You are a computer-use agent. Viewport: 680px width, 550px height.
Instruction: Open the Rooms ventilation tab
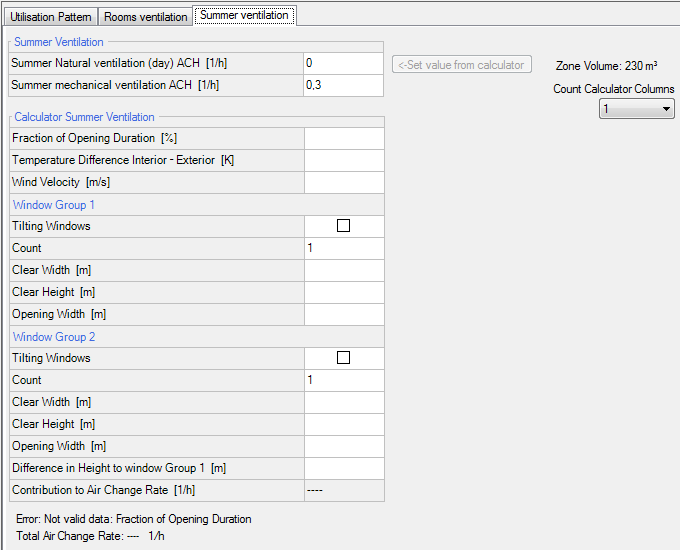(x=147, y=17)
